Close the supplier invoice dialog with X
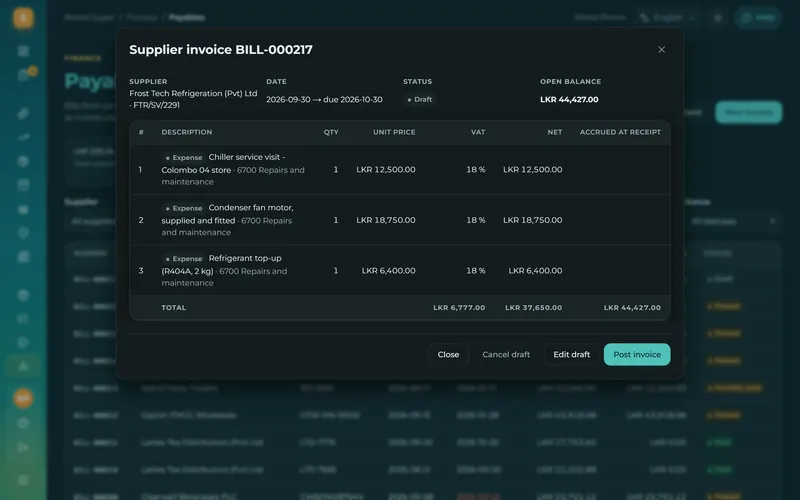 click(x=661, y=49)
